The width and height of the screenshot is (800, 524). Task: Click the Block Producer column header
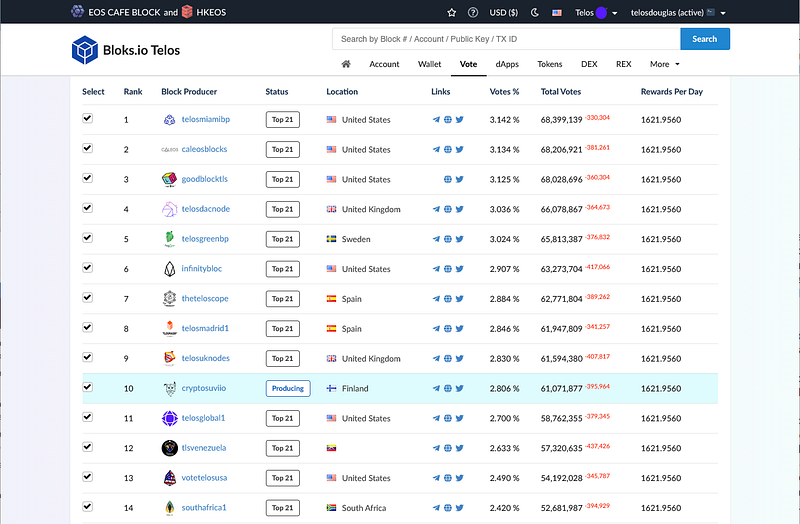(189, 92)
